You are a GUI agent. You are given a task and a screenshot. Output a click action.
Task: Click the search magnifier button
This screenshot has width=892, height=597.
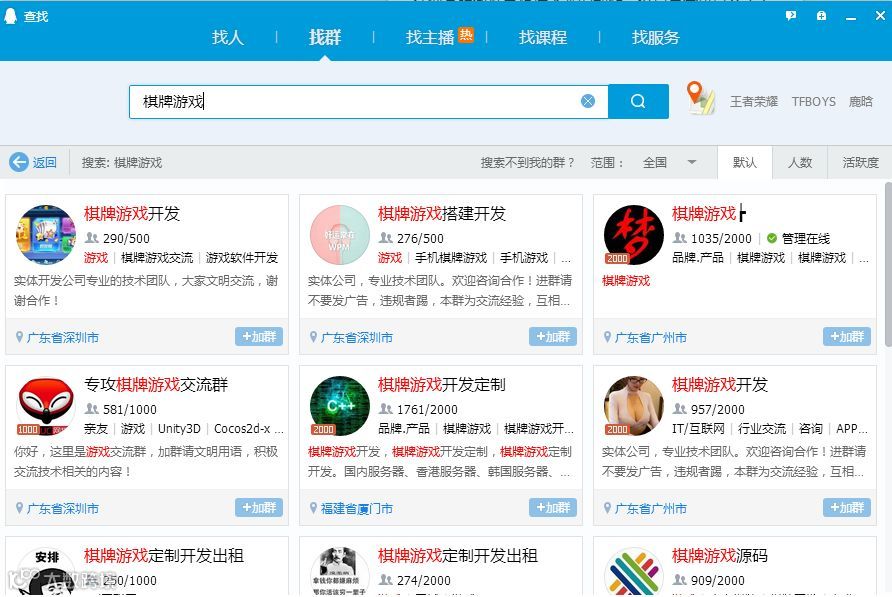pyautogui.click(x=638, y=101)
